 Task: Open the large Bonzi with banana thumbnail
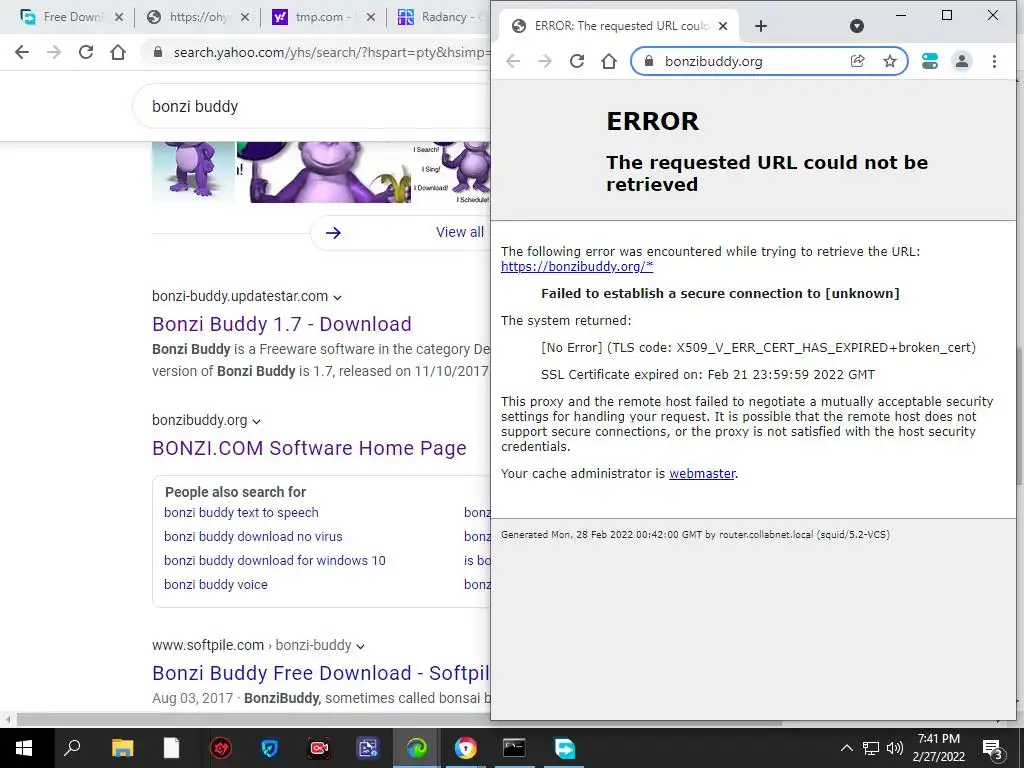(324, 172)
